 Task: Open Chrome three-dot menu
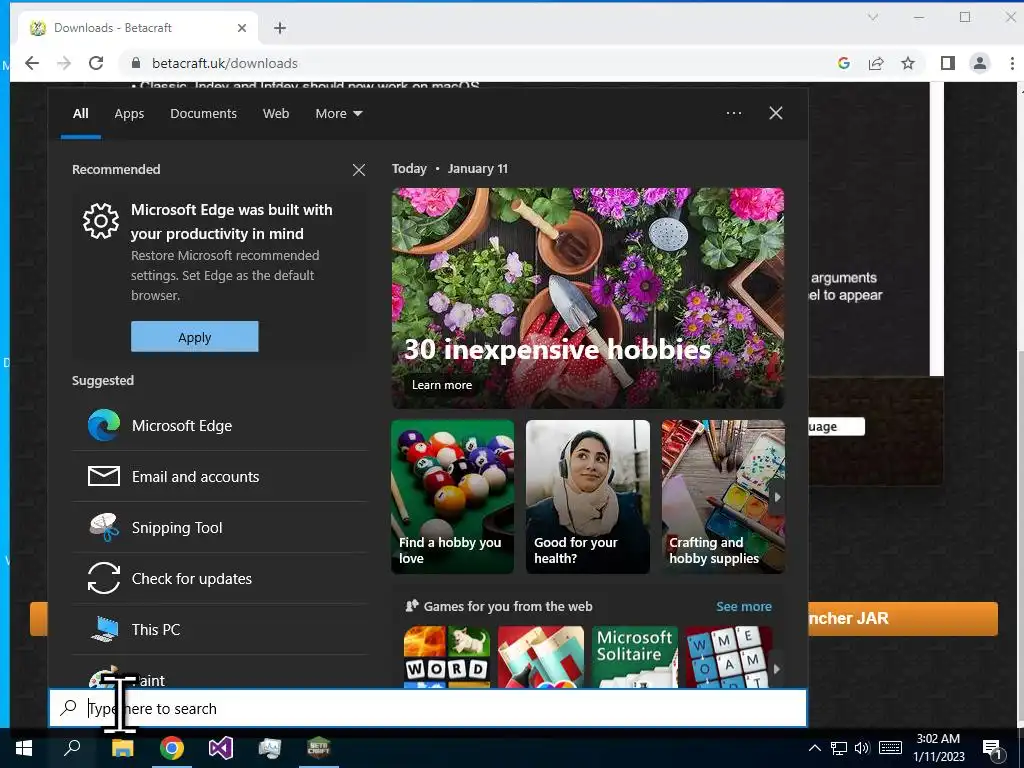(x=1012, y=63)
